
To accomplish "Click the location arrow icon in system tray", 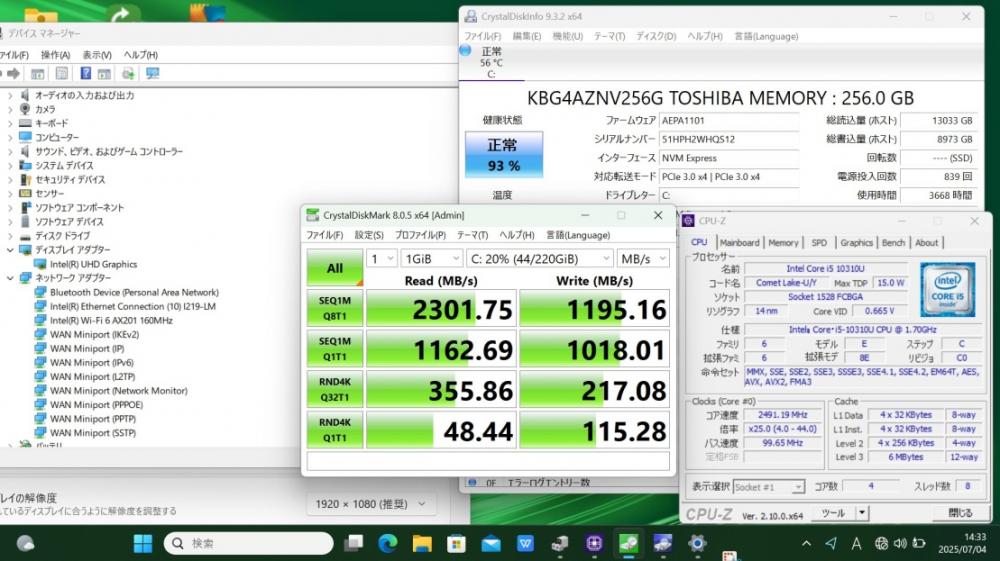I will (831, 543).
